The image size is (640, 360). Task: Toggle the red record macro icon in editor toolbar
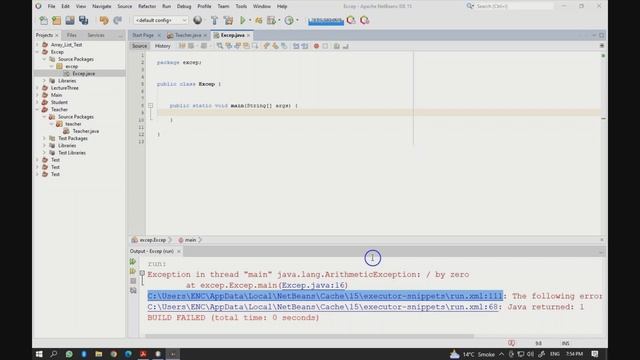[316, 46]
